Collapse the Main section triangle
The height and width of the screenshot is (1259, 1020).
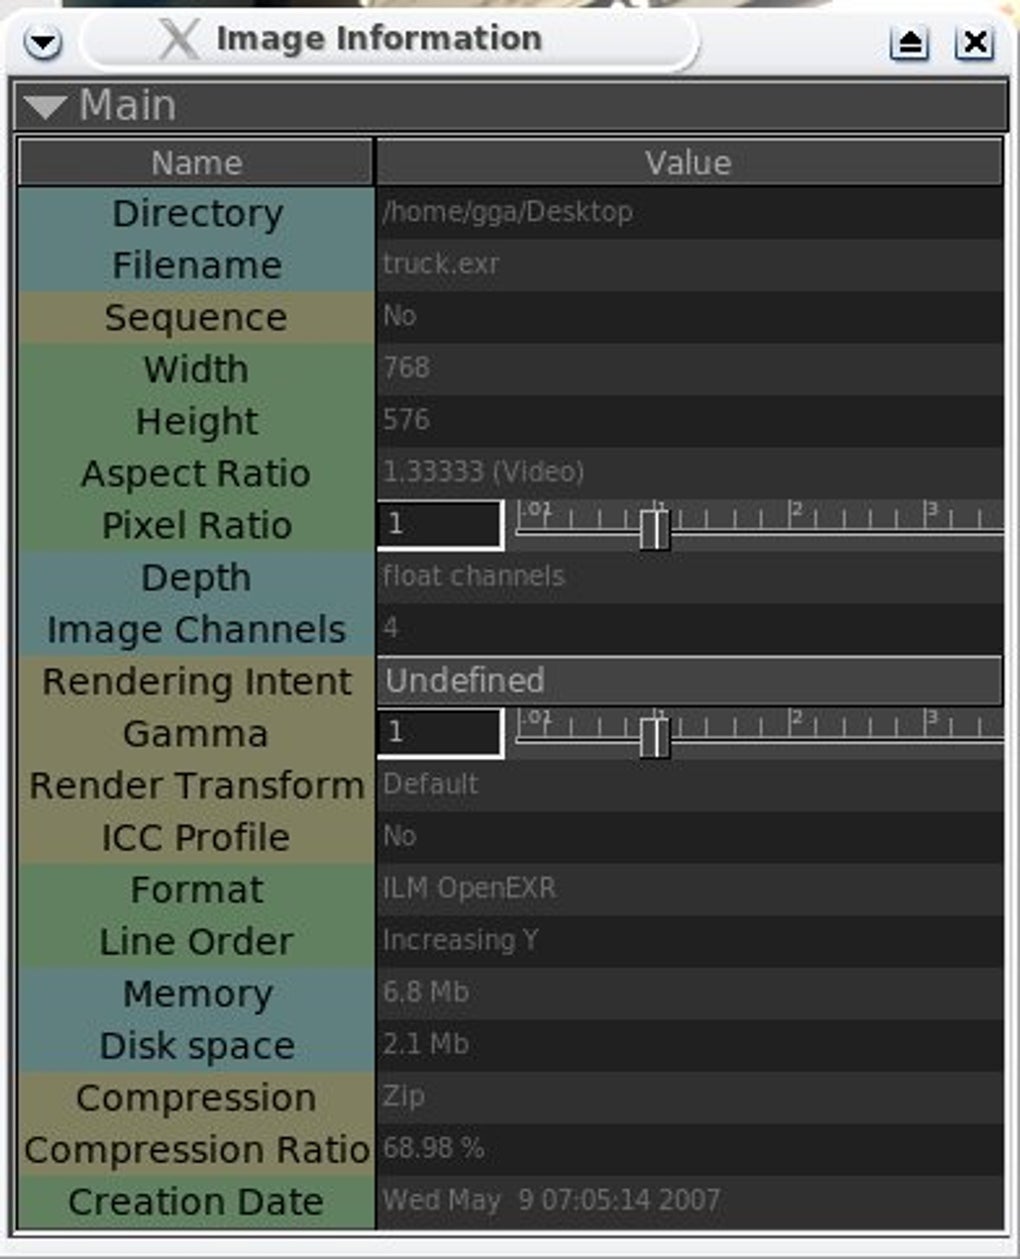coord(47,103)
